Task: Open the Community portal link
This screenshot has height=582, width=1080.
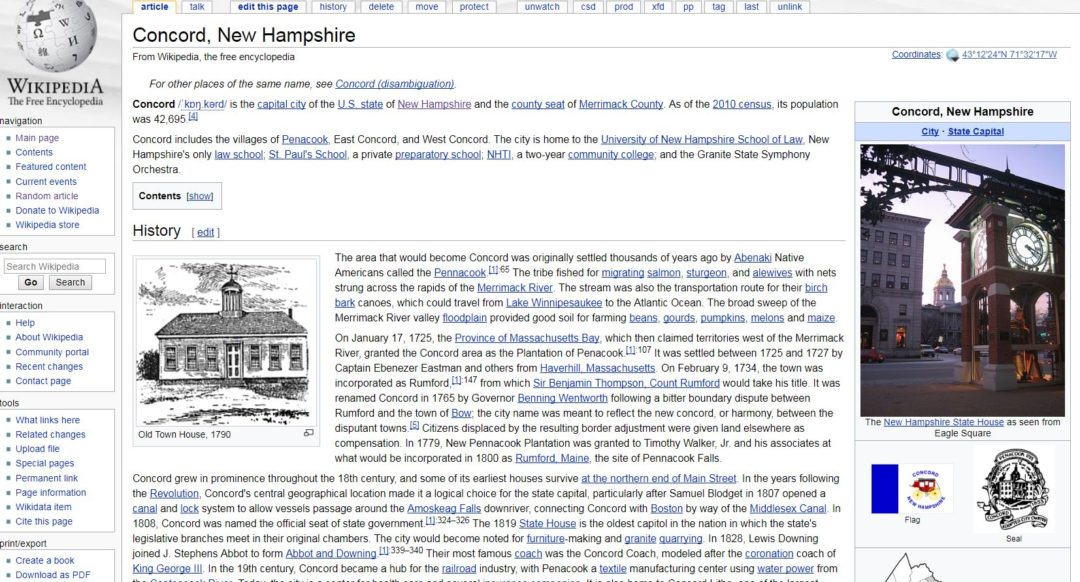Action: 52,352
